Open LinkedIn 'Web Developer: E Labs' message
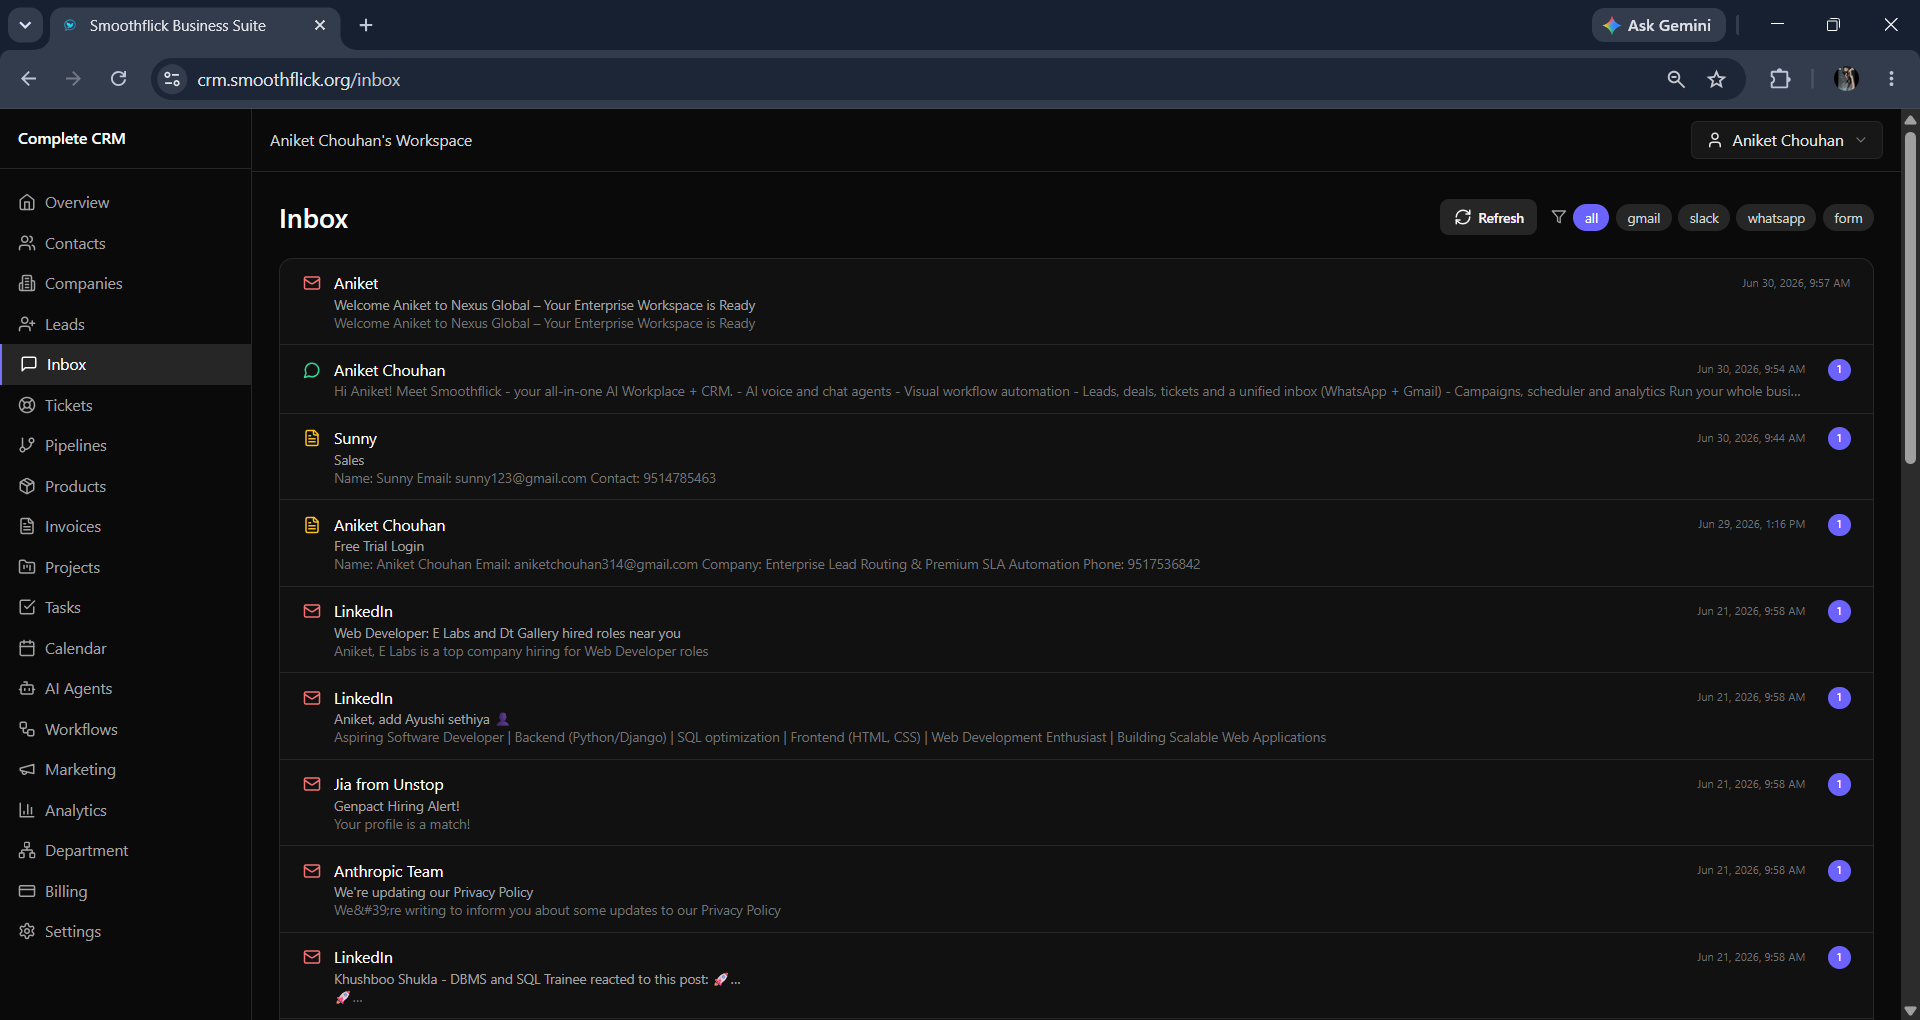 1076,630
